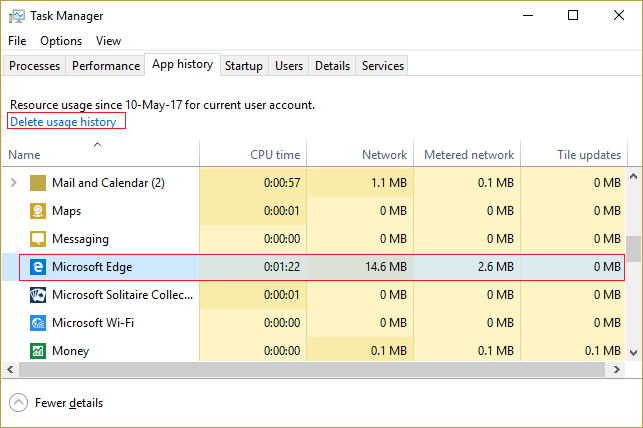Click the Money app icon
This screenshot has height=428, width=643.
tap(38, 351)
